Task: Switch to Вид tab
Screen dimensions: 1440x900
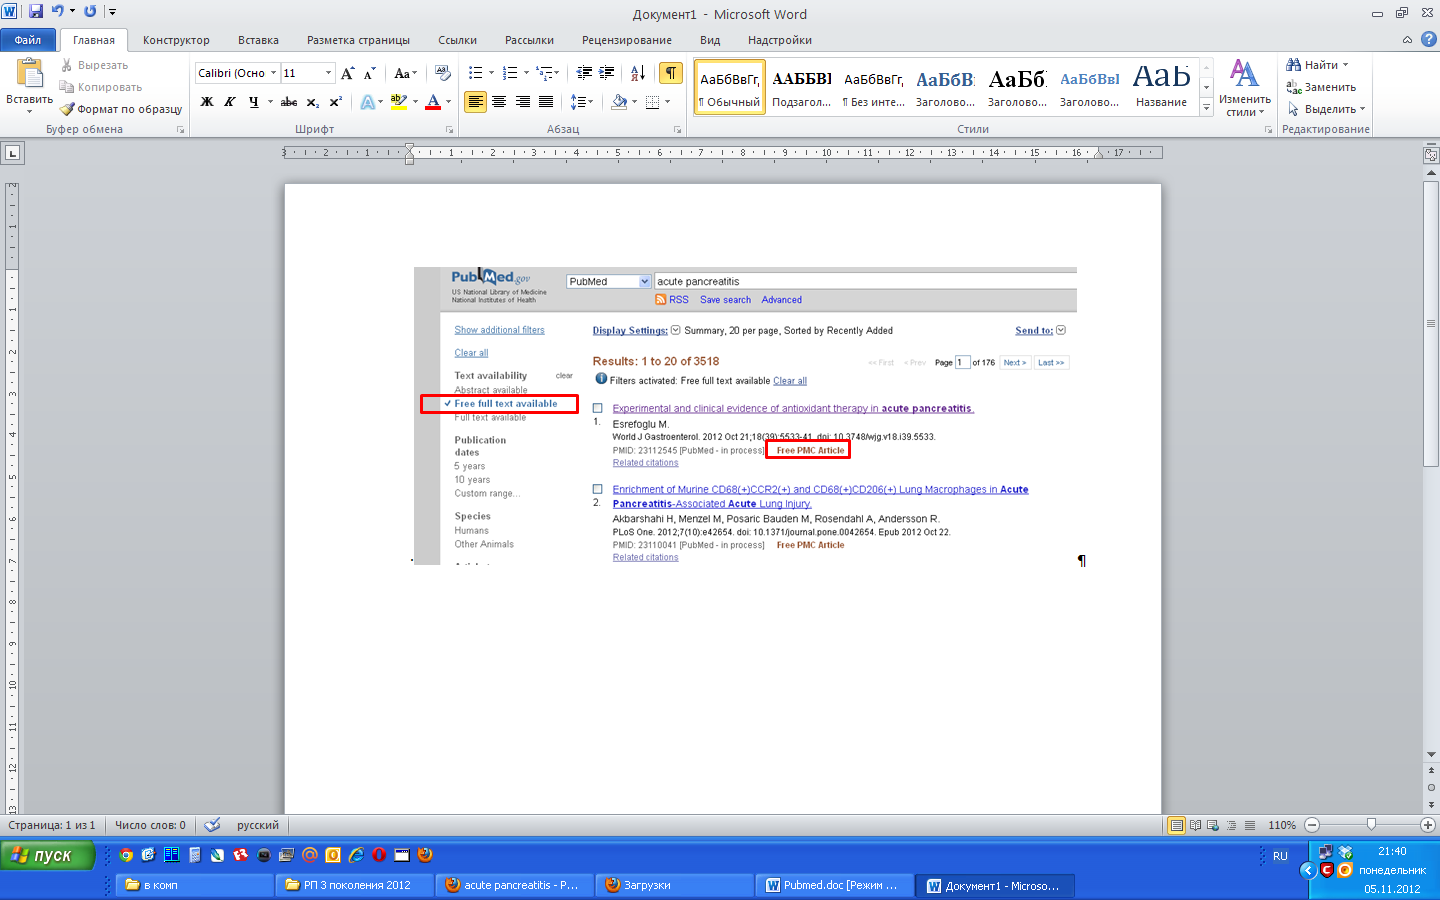Action: point(710,40)
